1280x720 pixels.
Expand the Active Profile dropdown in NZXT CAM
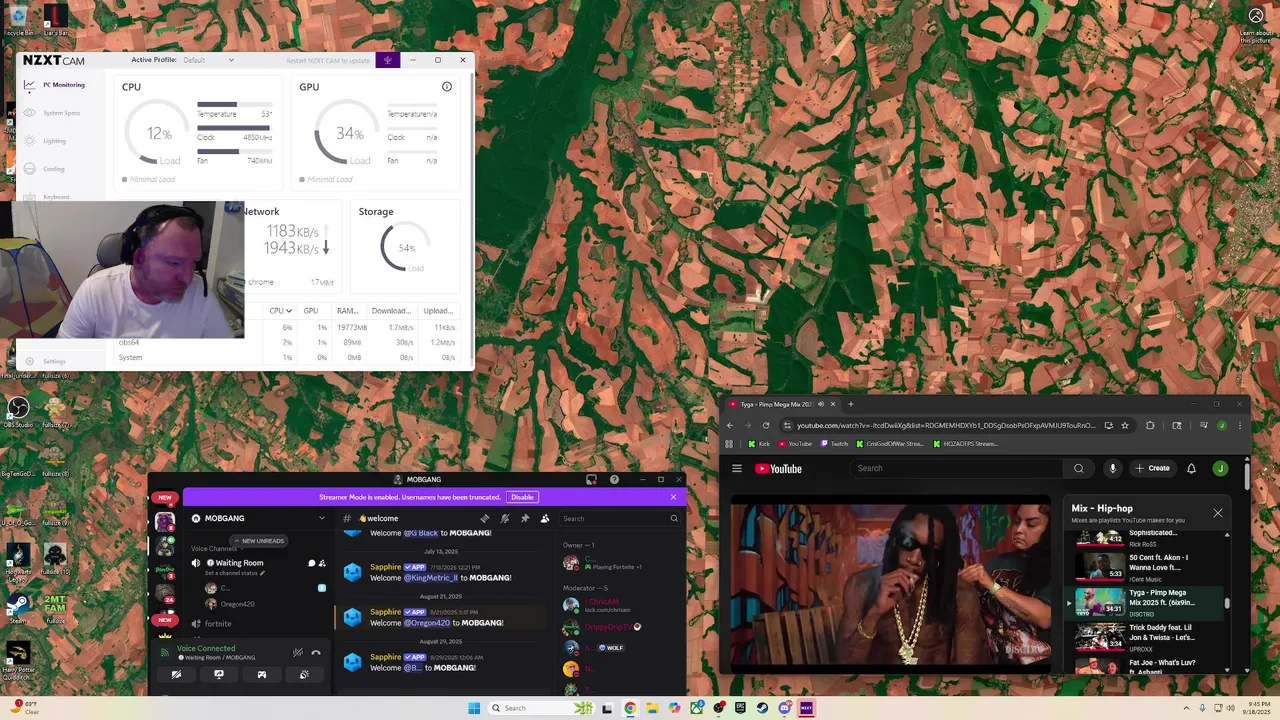pyautogui.click(x=208, y=60)
